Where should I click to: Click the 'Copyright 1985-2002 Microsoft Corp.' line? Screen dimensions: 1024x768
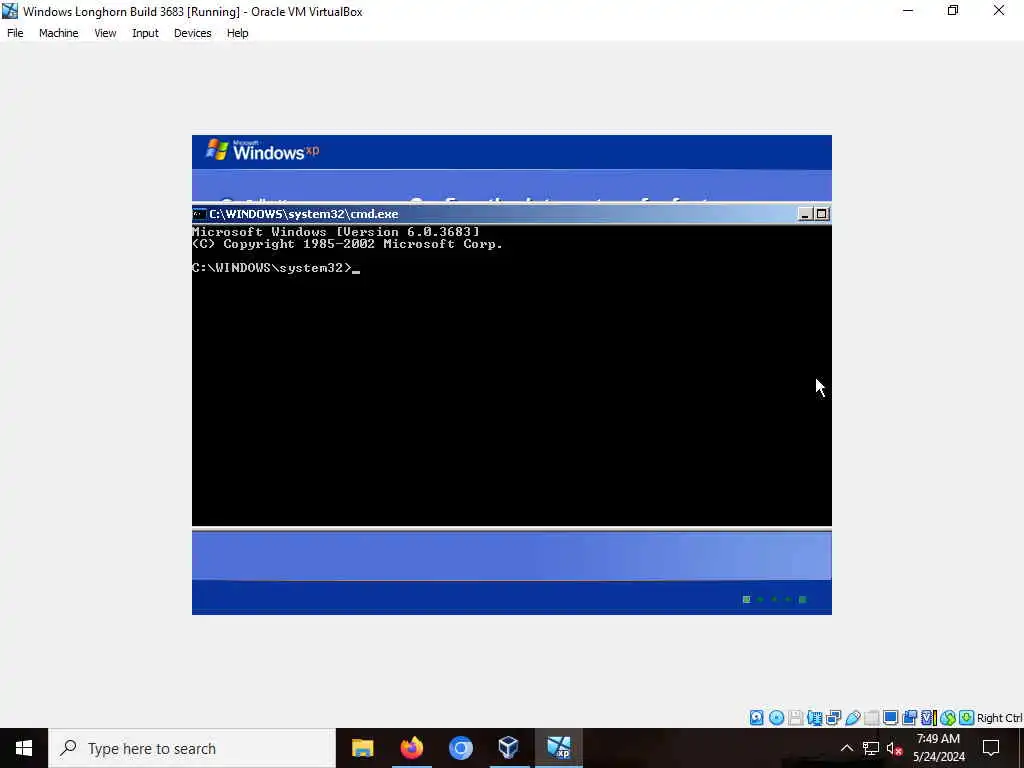tap(347, 244)
